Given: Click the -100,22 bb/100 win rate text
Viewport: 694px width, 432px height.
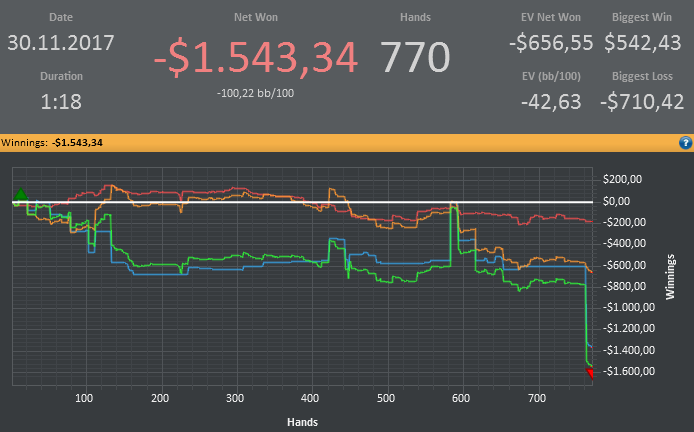Looking at the screenshot, I should pyautogui.click(x=255, y=93).
